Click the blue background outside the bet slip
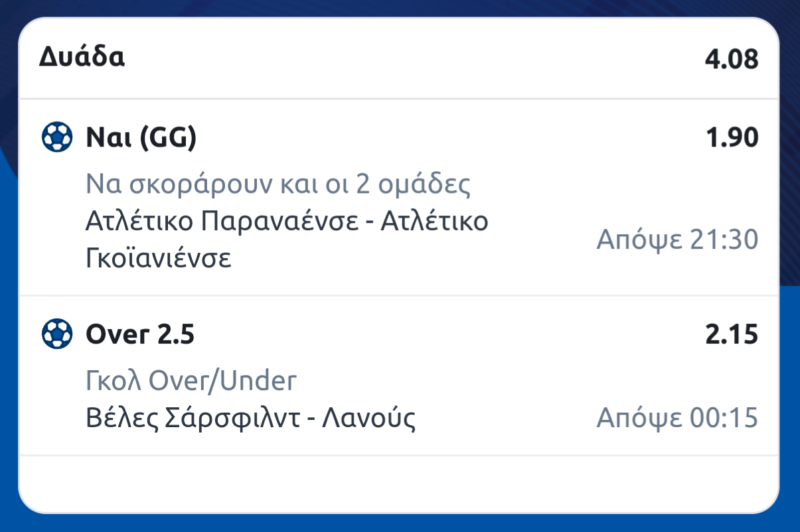This screenshot has height=532, width=800. pos(8,300)
